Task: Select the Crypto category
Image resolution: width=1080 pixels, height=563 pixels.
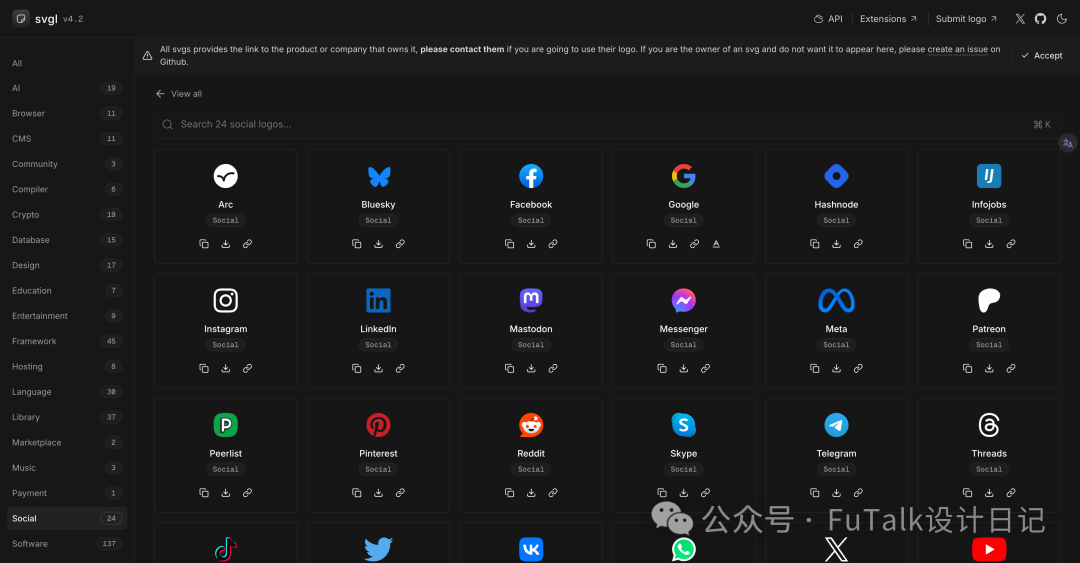Action: click(x=67, y=214)
